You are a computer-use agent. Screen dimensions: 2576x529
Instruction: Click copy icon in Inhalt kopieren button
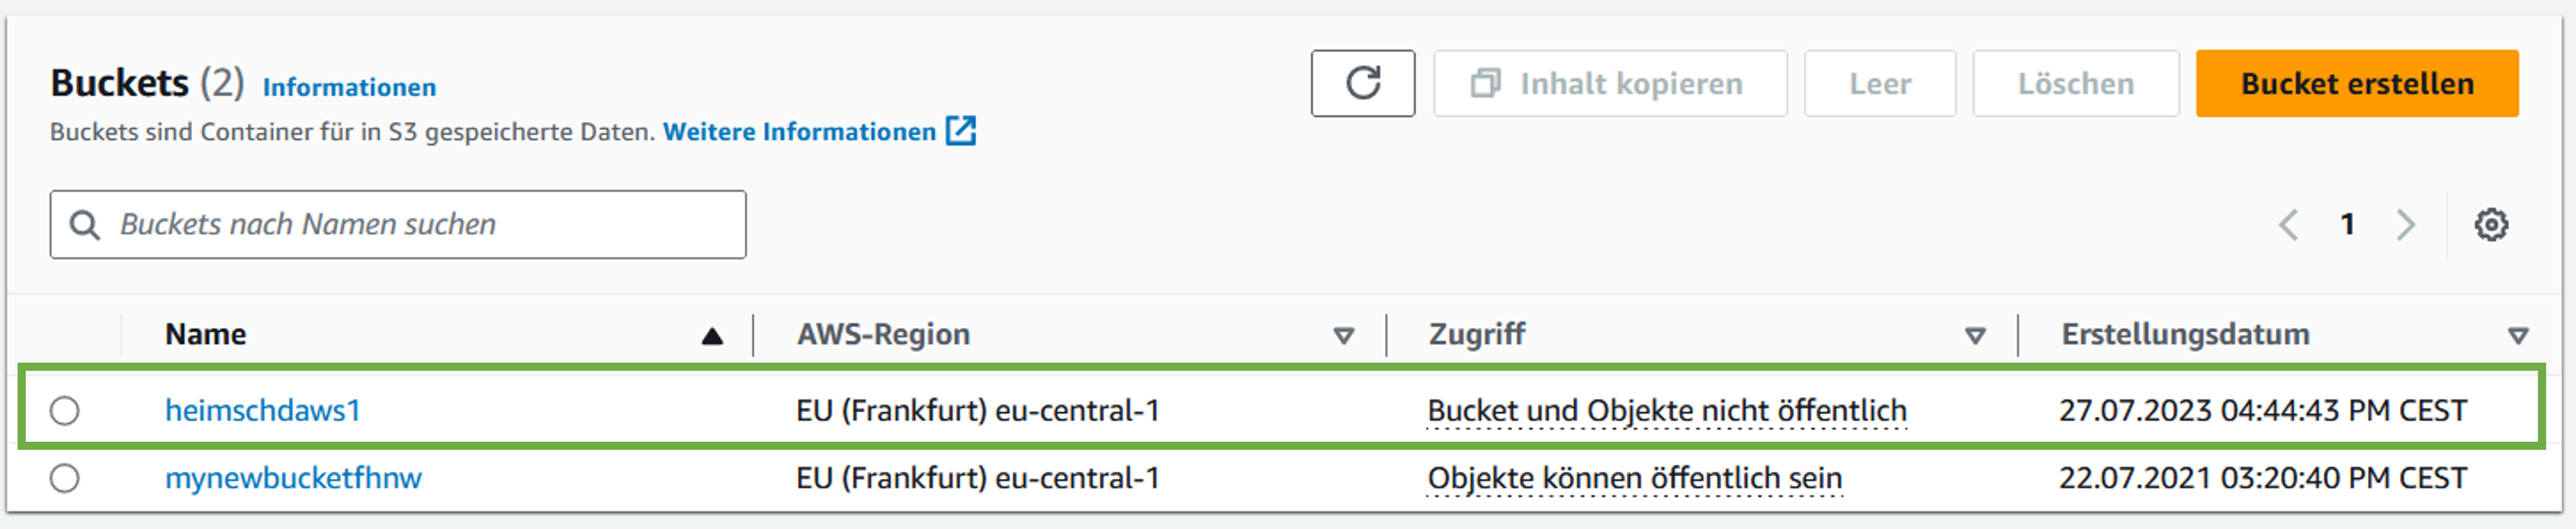pos(1485,83)
